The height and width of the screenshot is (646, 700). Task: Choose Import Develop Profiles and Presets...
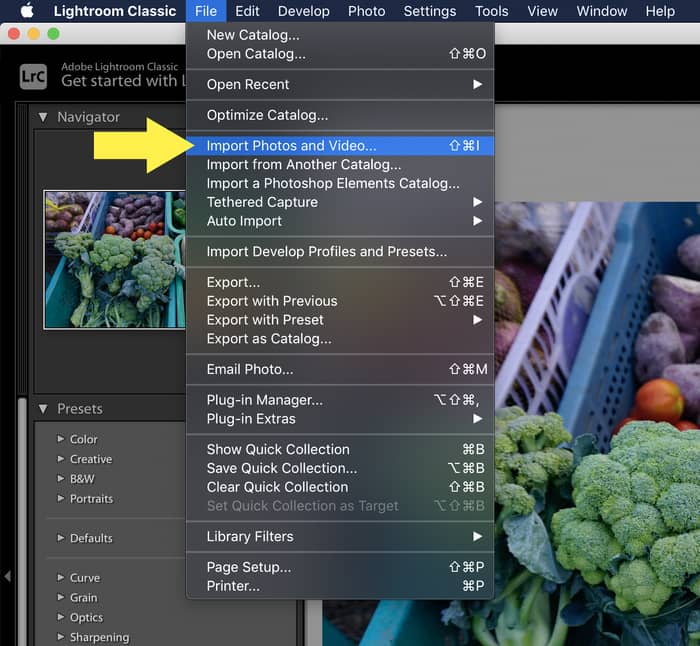[340, 252]
